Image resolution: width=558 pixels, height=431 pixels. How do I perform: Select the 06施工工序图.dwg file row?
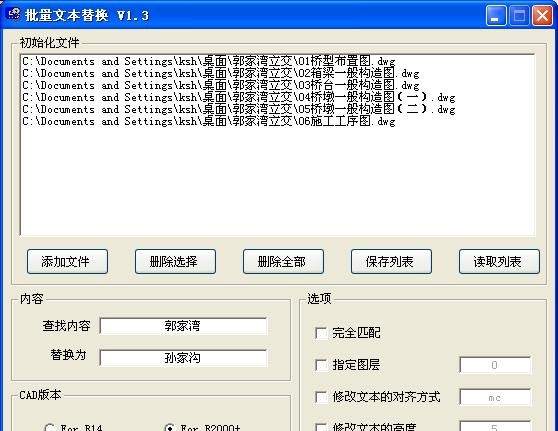278,121
